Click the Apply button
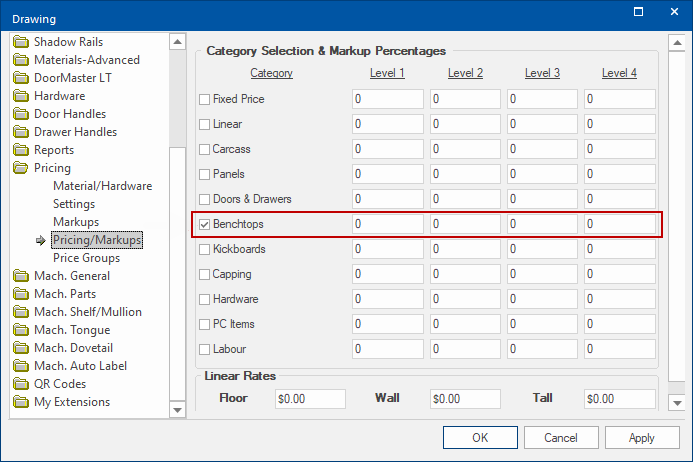693x462 pixels. click(642, 438)
